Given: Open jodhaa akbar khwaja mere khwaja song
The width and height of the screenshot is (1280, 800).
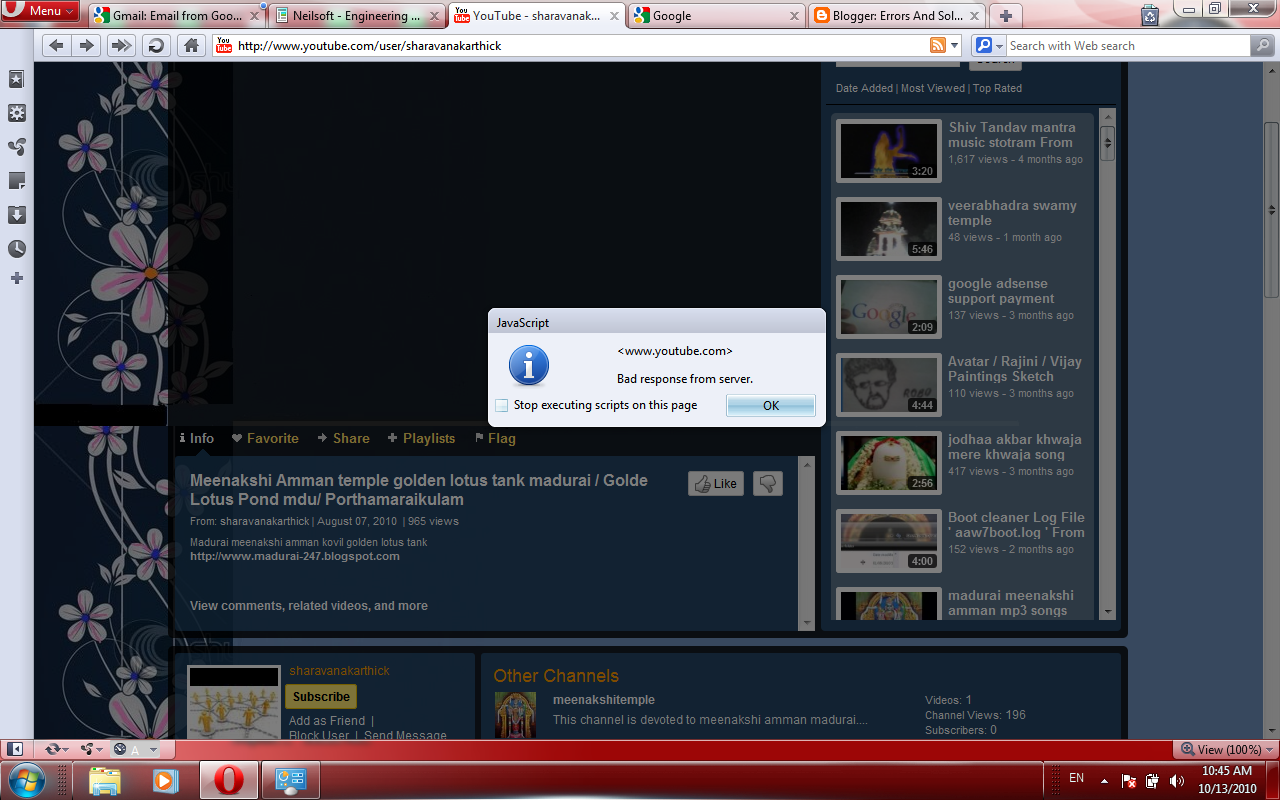Looking at the screenshot, I should [1015, 447].
